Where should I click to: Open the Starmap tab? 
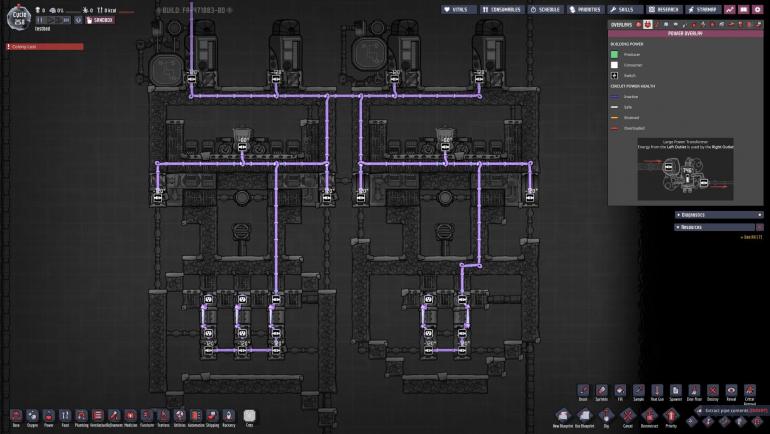[x=703, y=9]
